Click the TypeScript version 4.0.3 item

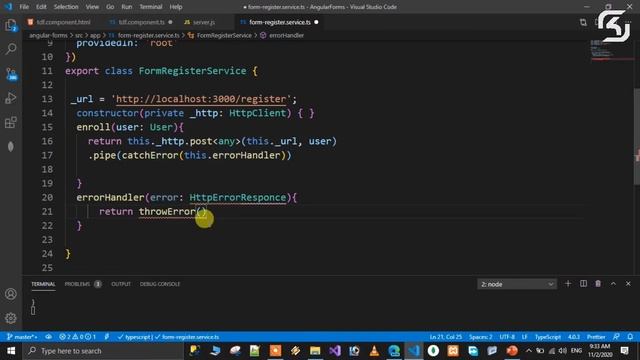pos(573,337)
